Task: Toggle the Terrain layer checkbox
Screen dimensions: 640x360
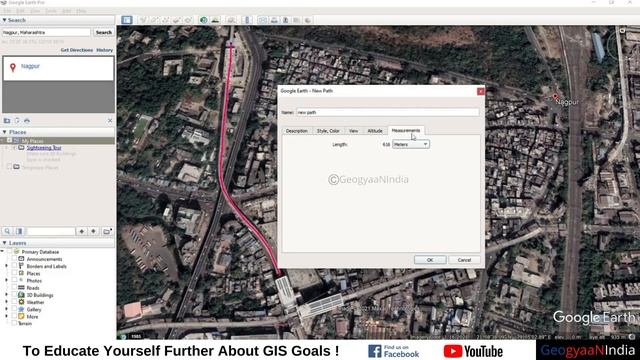Action: pos(14,323)
